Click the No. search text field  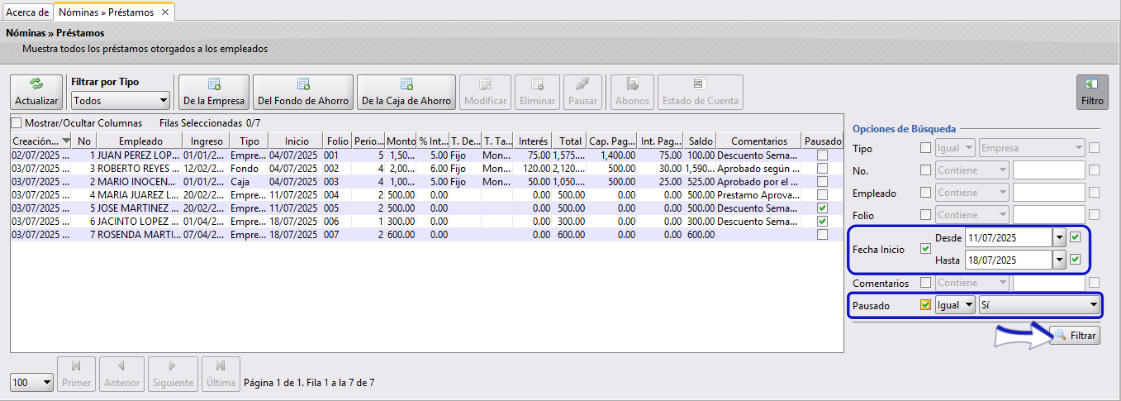tap(1049, 170)
